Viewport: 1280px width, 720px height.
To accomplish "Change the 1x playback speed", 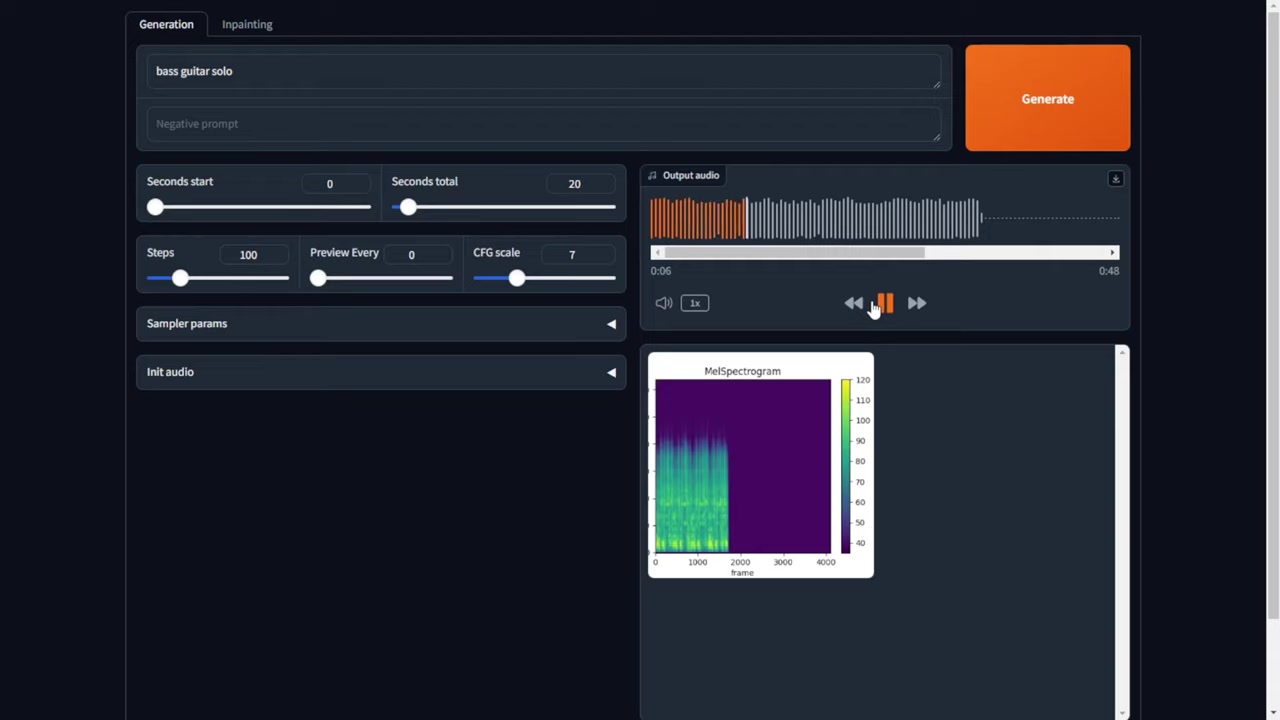I will [695, 303].
